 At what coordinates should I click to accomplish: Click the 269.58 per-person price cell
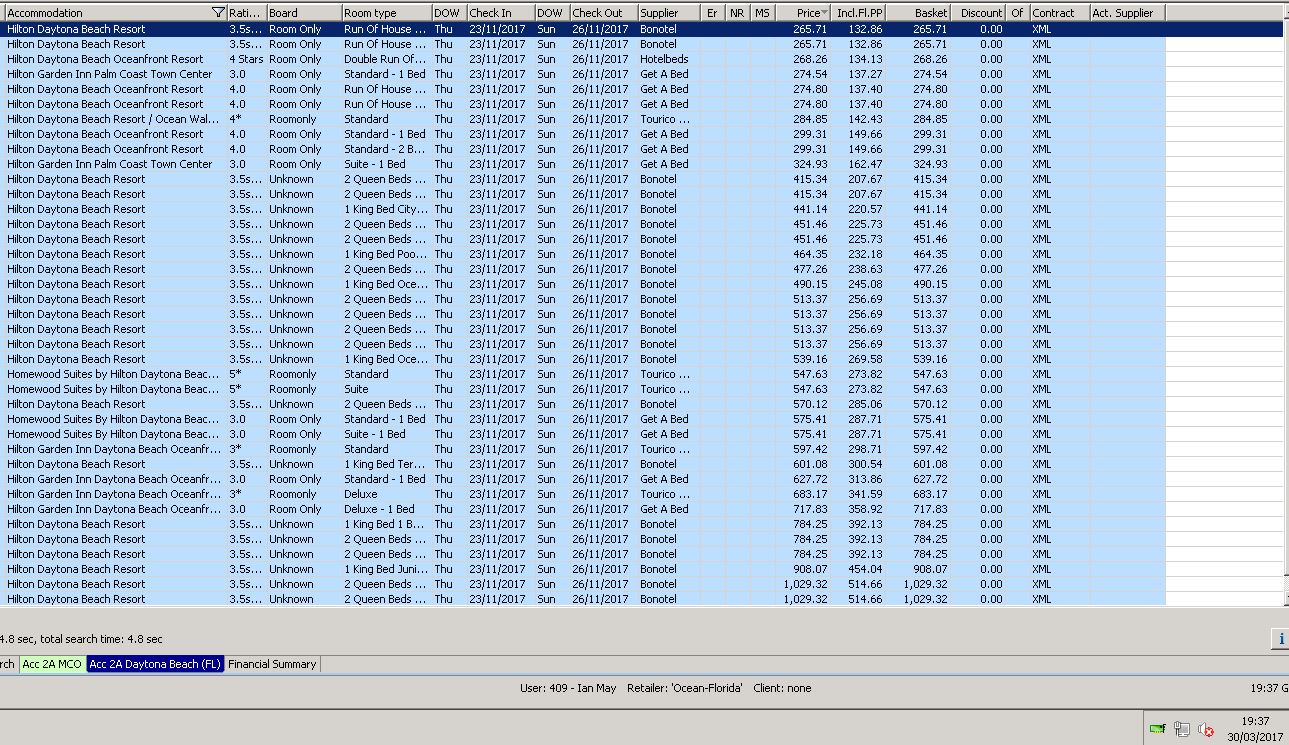(859, 359)
